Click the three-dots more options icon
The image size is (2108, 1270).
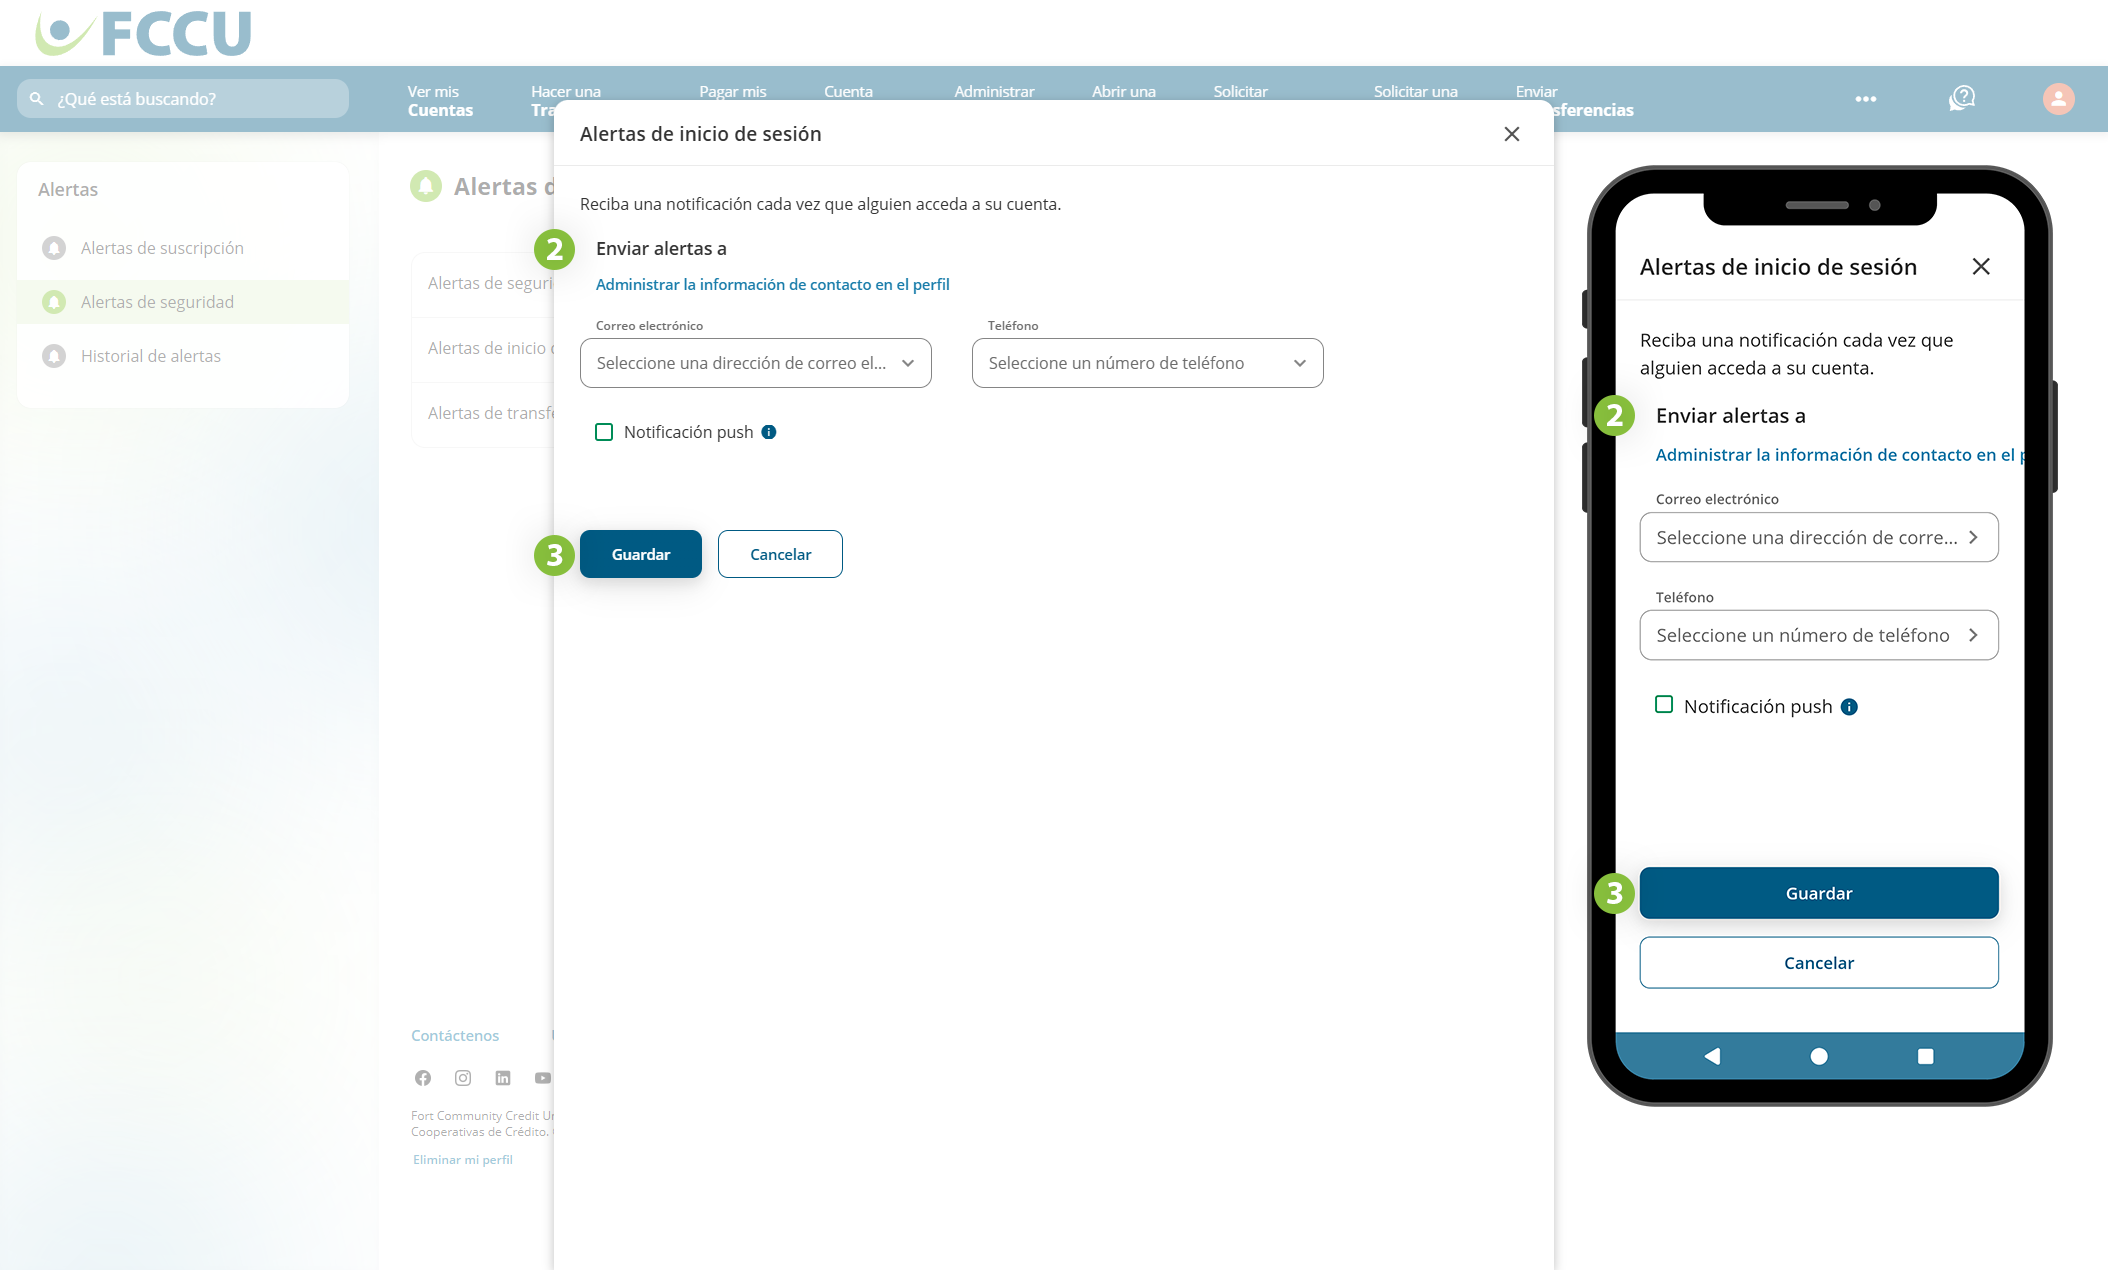[x=1865, y=99]
